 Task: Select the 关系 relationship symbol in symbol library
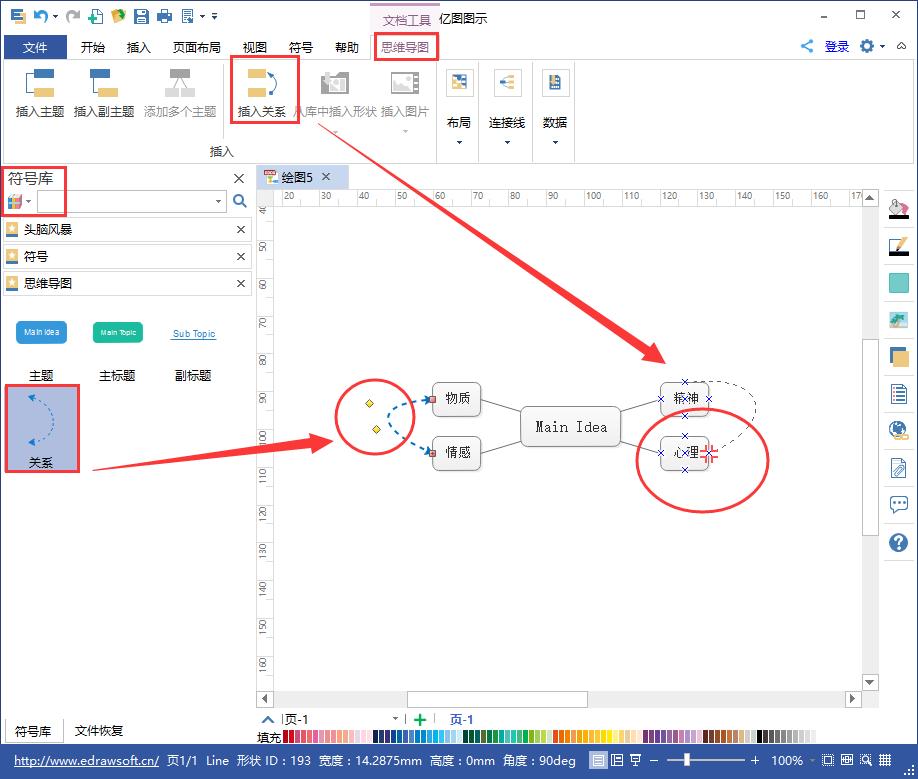[x=41, y=428]
